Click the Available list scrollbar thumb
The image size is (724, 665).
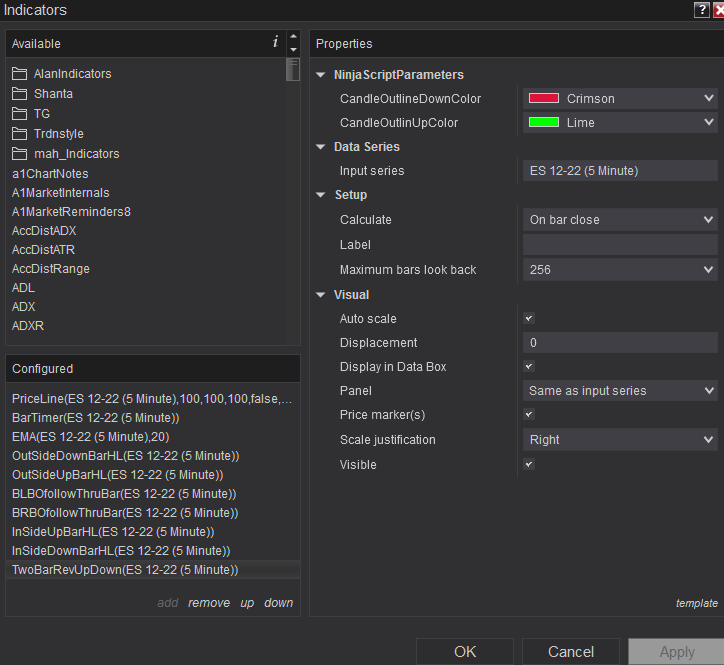pyautogui.click(x=293, y=70)
